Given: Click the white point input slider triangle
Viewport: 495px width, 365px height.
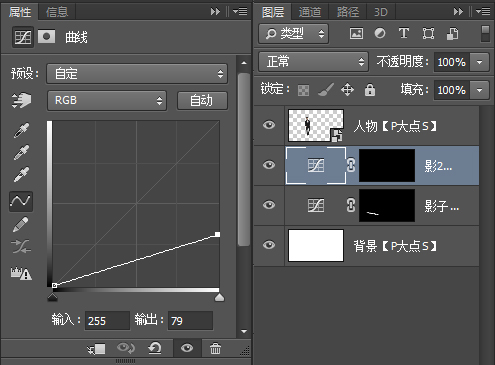Looking at the screenshot, I should tap(219, 297).
